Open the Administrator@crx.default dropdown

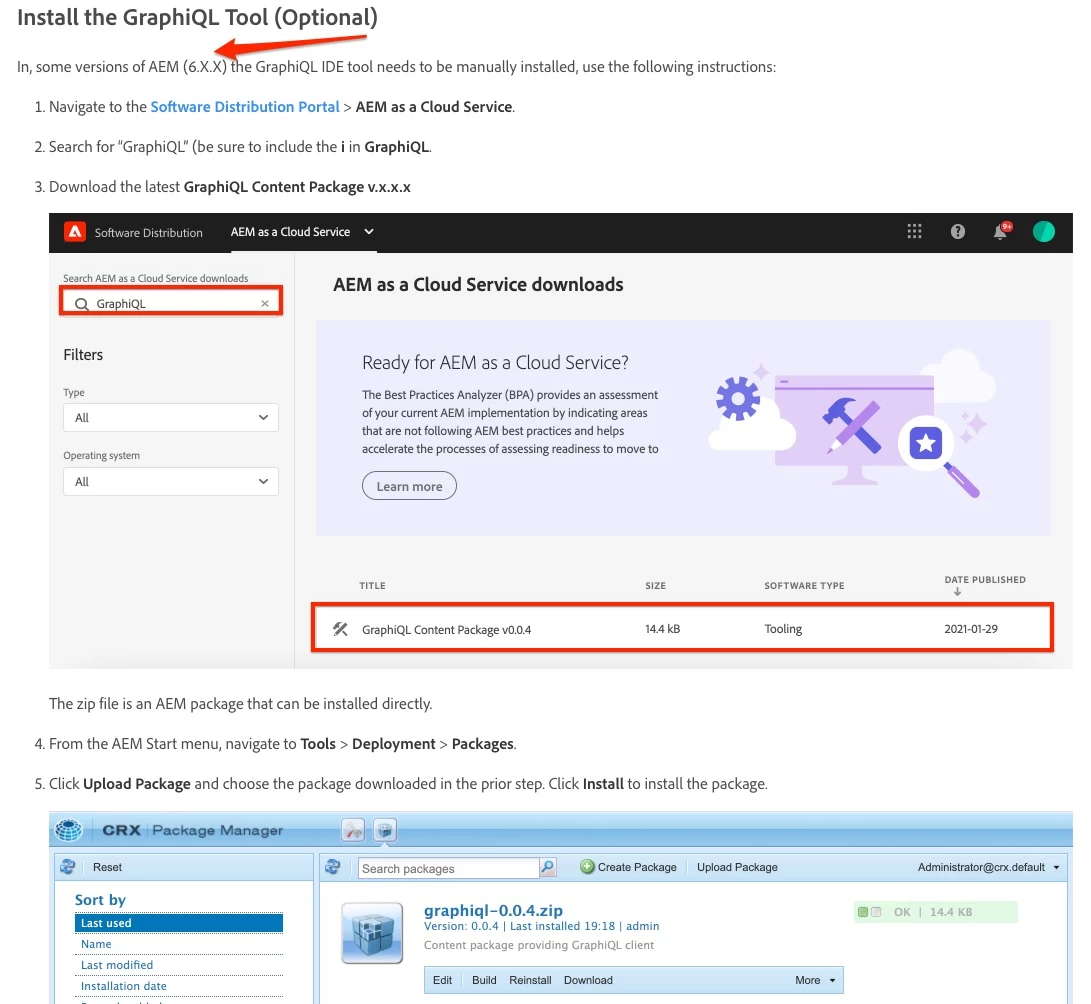click(988, 867)
